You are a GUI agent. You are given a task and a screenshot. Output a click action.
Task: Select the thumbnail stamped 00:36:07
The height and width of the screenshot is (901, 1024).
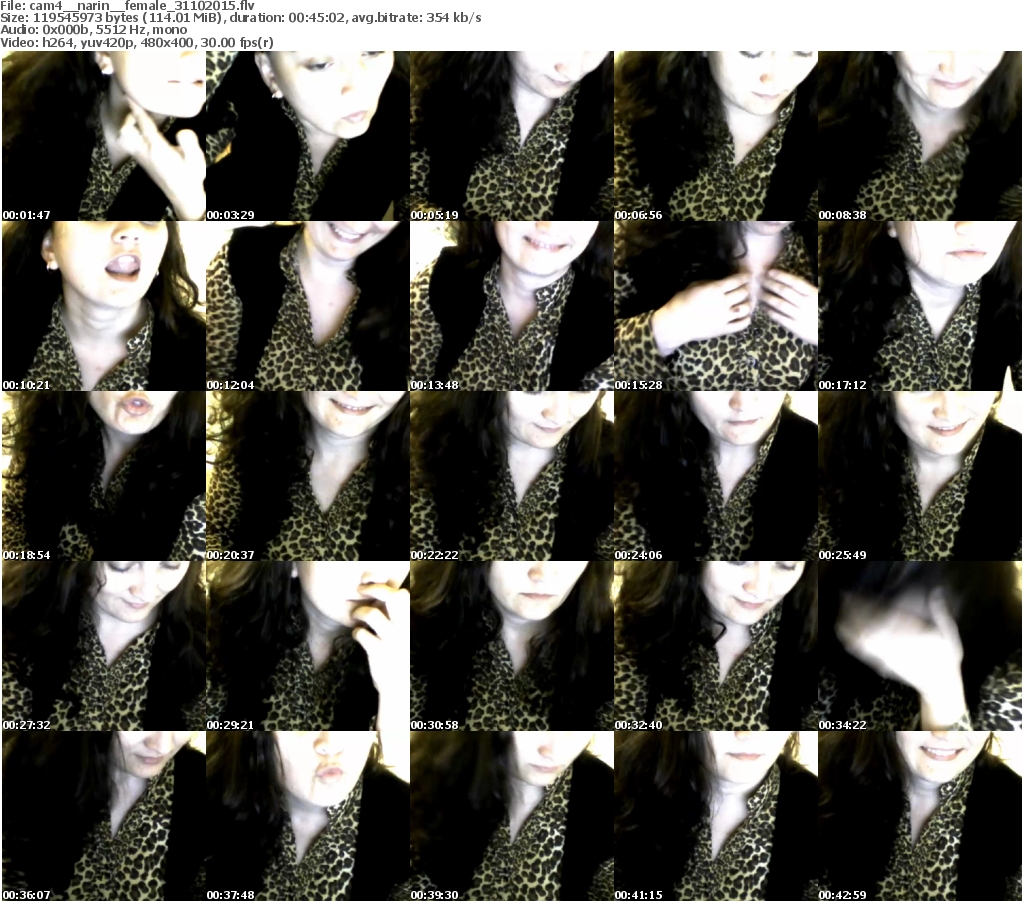tap(104, 816)
